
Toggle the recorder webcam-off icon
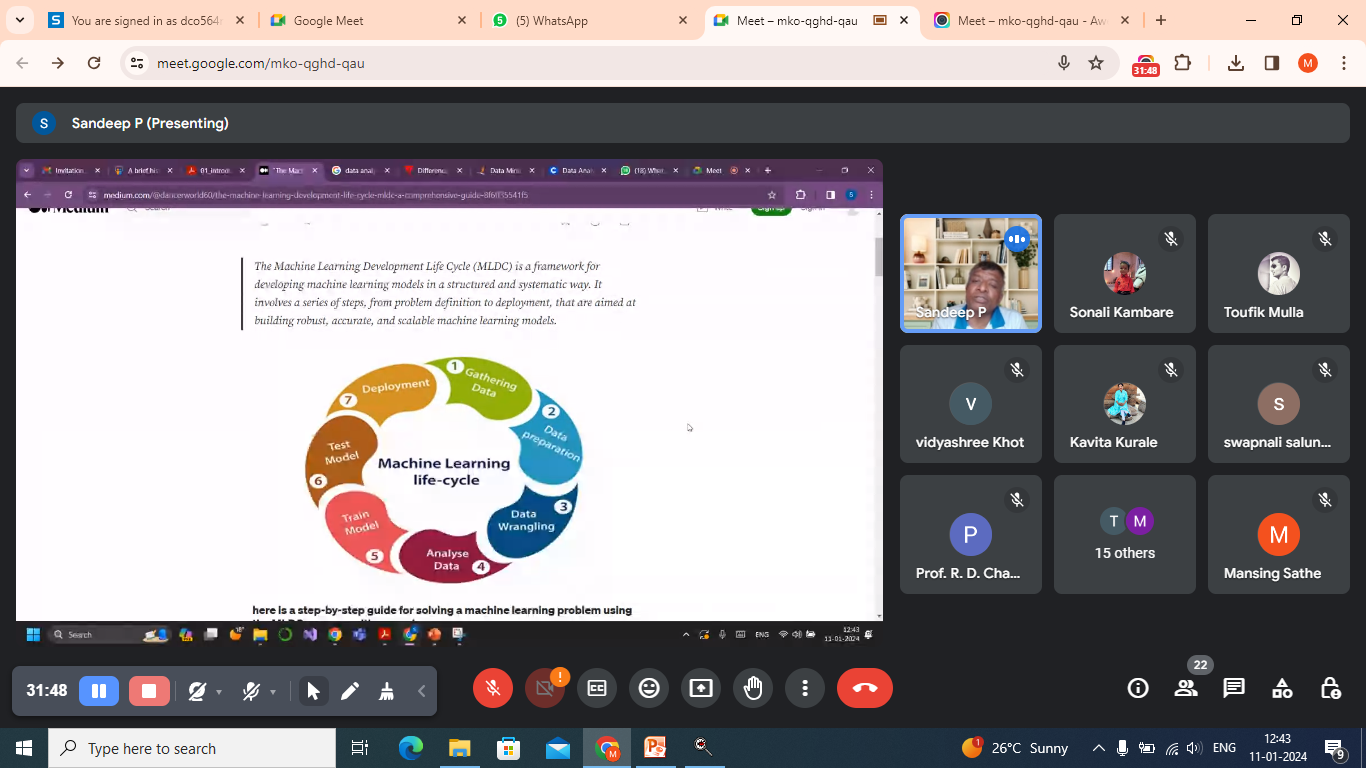[x=197, y=691]
